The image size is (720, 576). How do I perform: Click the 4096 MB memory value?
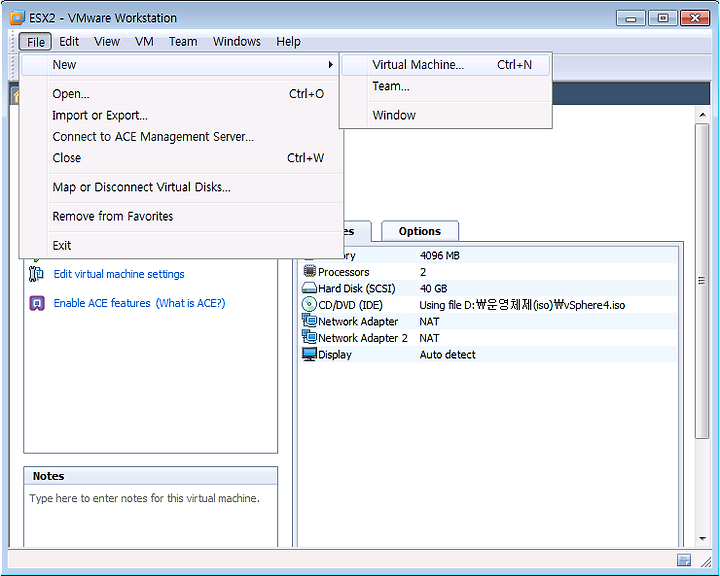[439, 255]
